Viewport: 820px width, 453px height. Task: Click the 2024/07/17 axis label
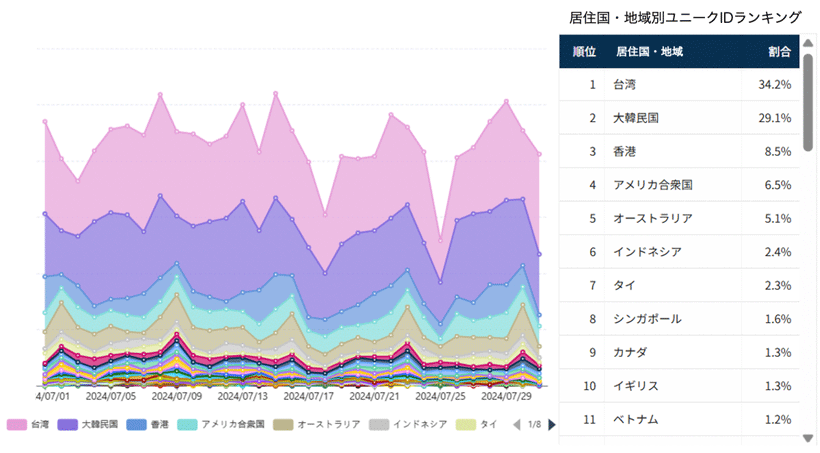click(x=309, y=397)
